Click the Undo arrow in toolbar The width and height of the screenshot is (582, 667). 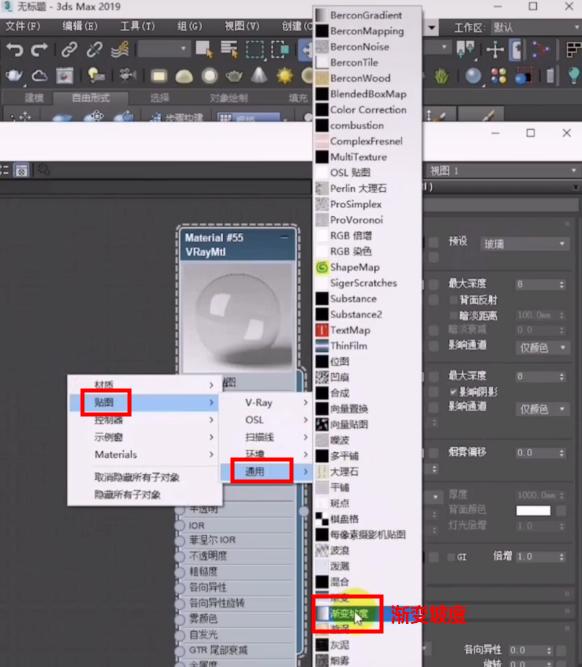coord(15,50)
